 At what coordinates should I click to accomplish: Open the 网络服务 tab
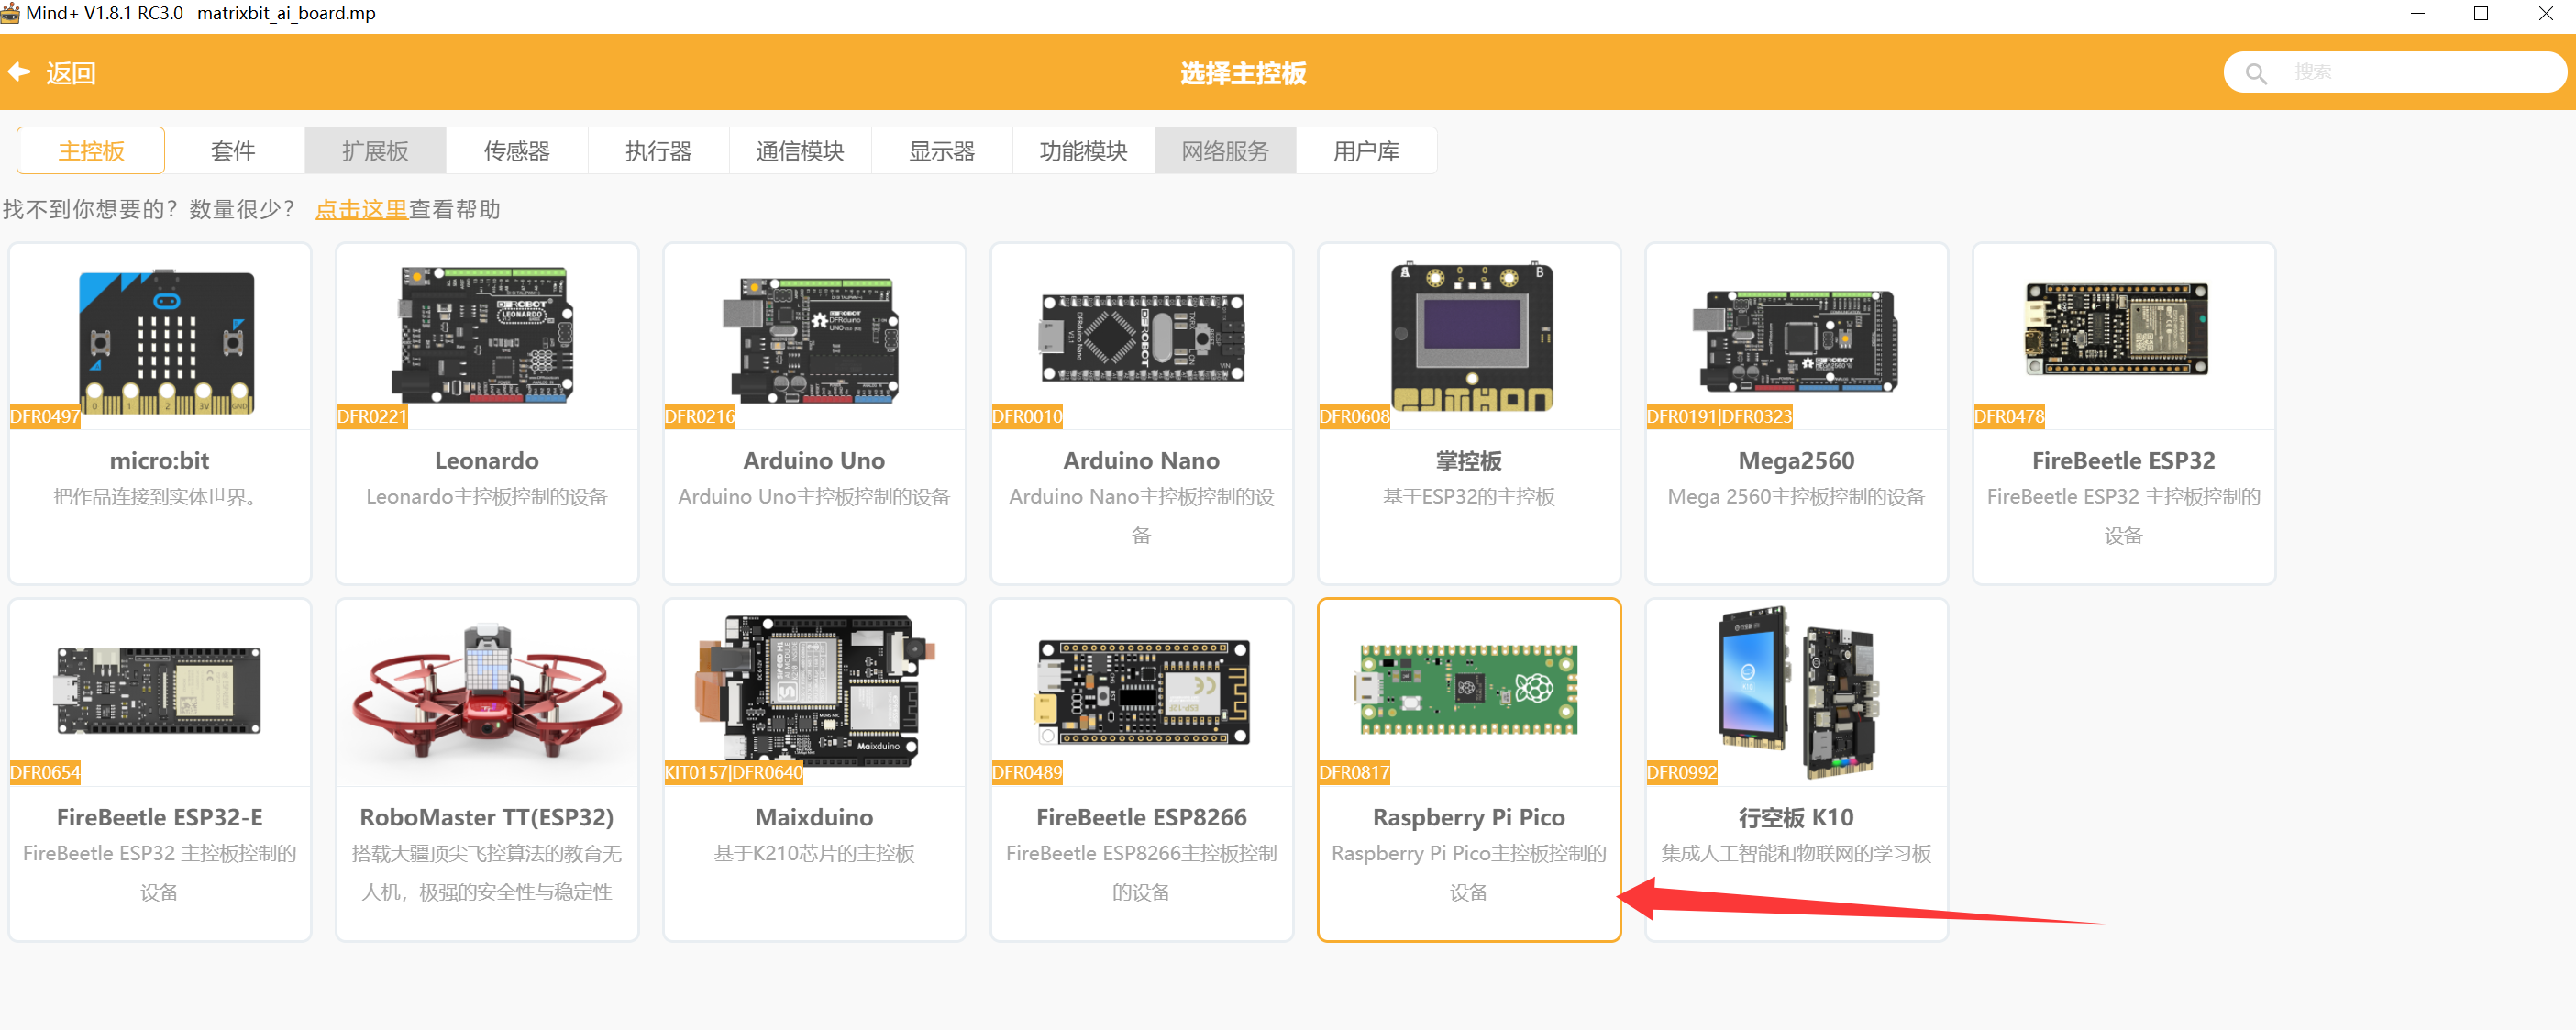1225,151
